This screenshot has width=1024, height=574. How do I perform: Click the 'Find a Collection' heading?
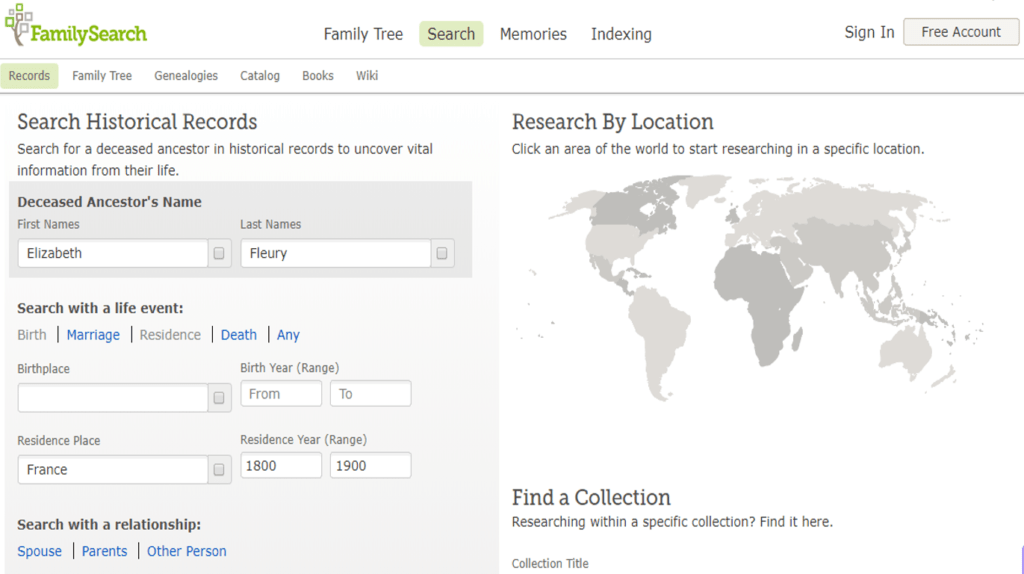[x=591, y=498]
